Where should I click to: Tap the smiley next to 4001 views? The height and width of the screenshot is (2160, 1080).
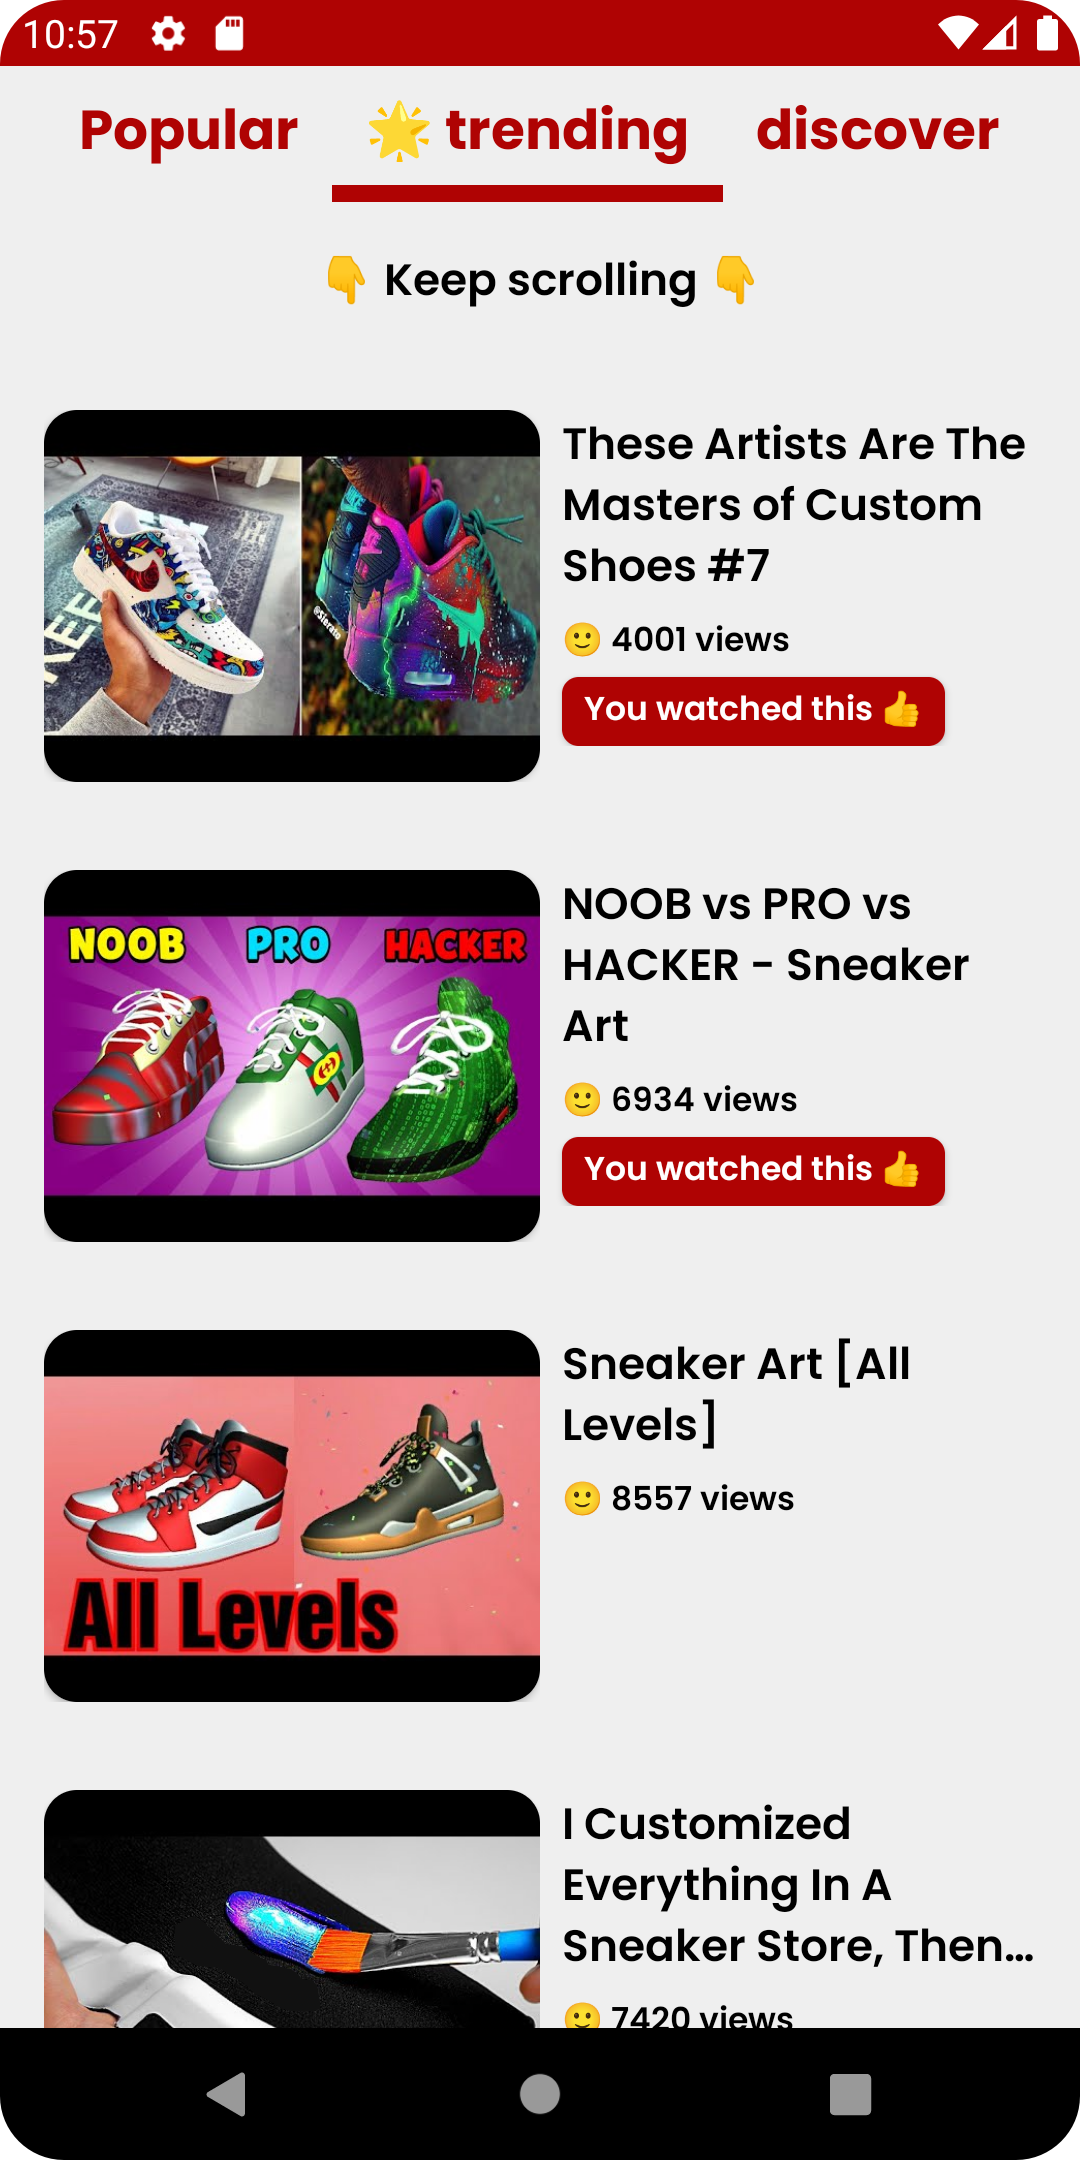point(582,639)
